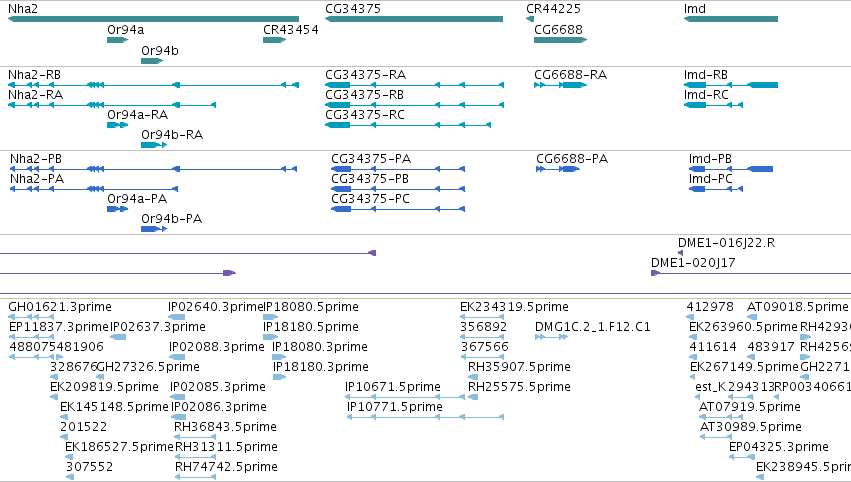Select the AT07919.5prime EST

pos(721,417)
